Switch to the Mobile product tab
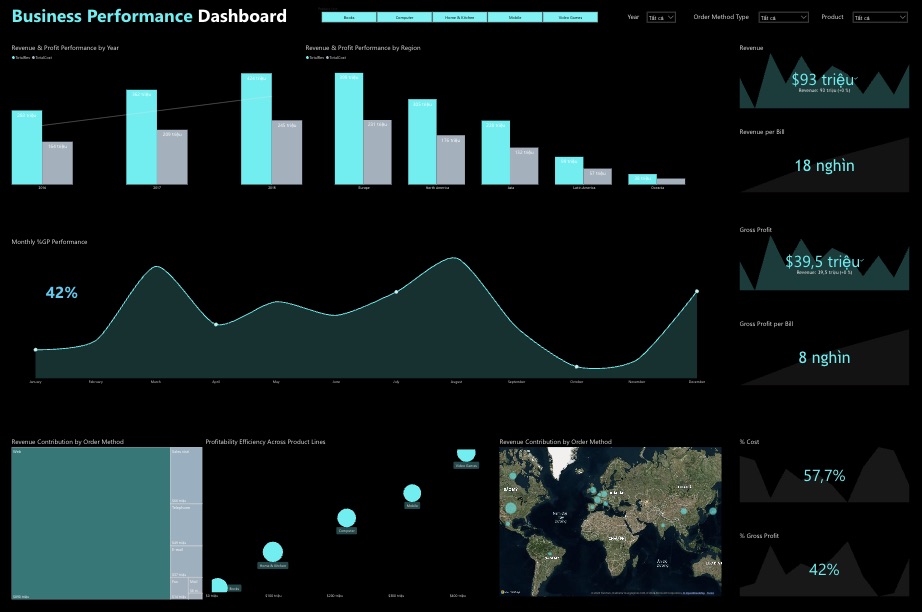This screenshot has width=922, height=612. point(515,17)
